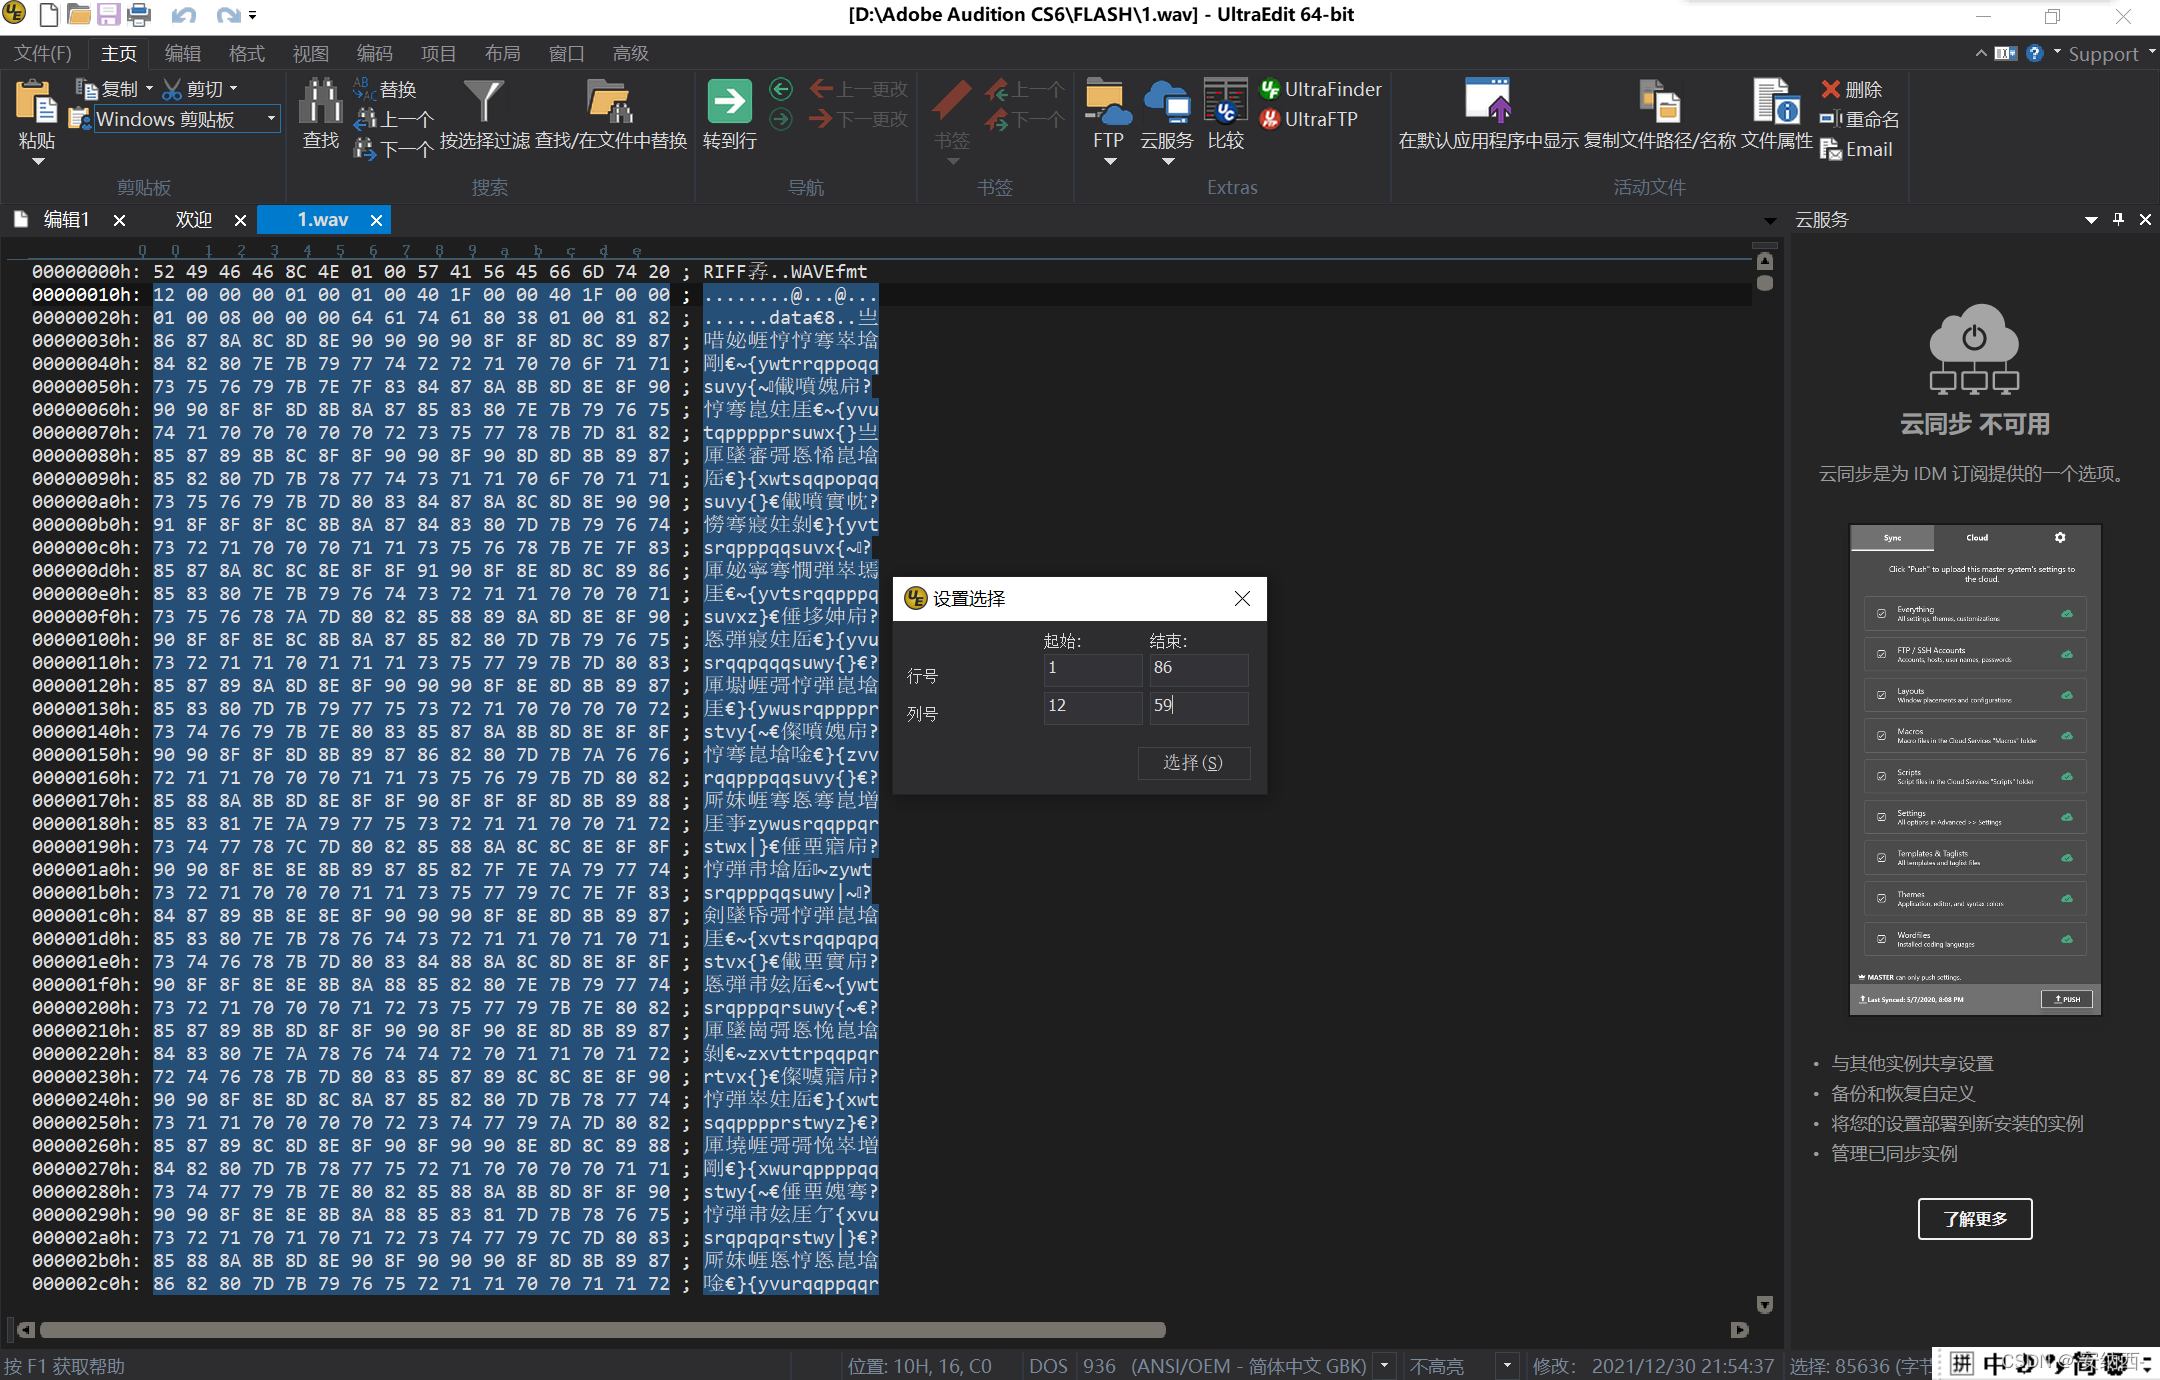Screen dimensions: 2160x1380
Task: Click the File properties icon
Action: click(x=1776, y=103)
